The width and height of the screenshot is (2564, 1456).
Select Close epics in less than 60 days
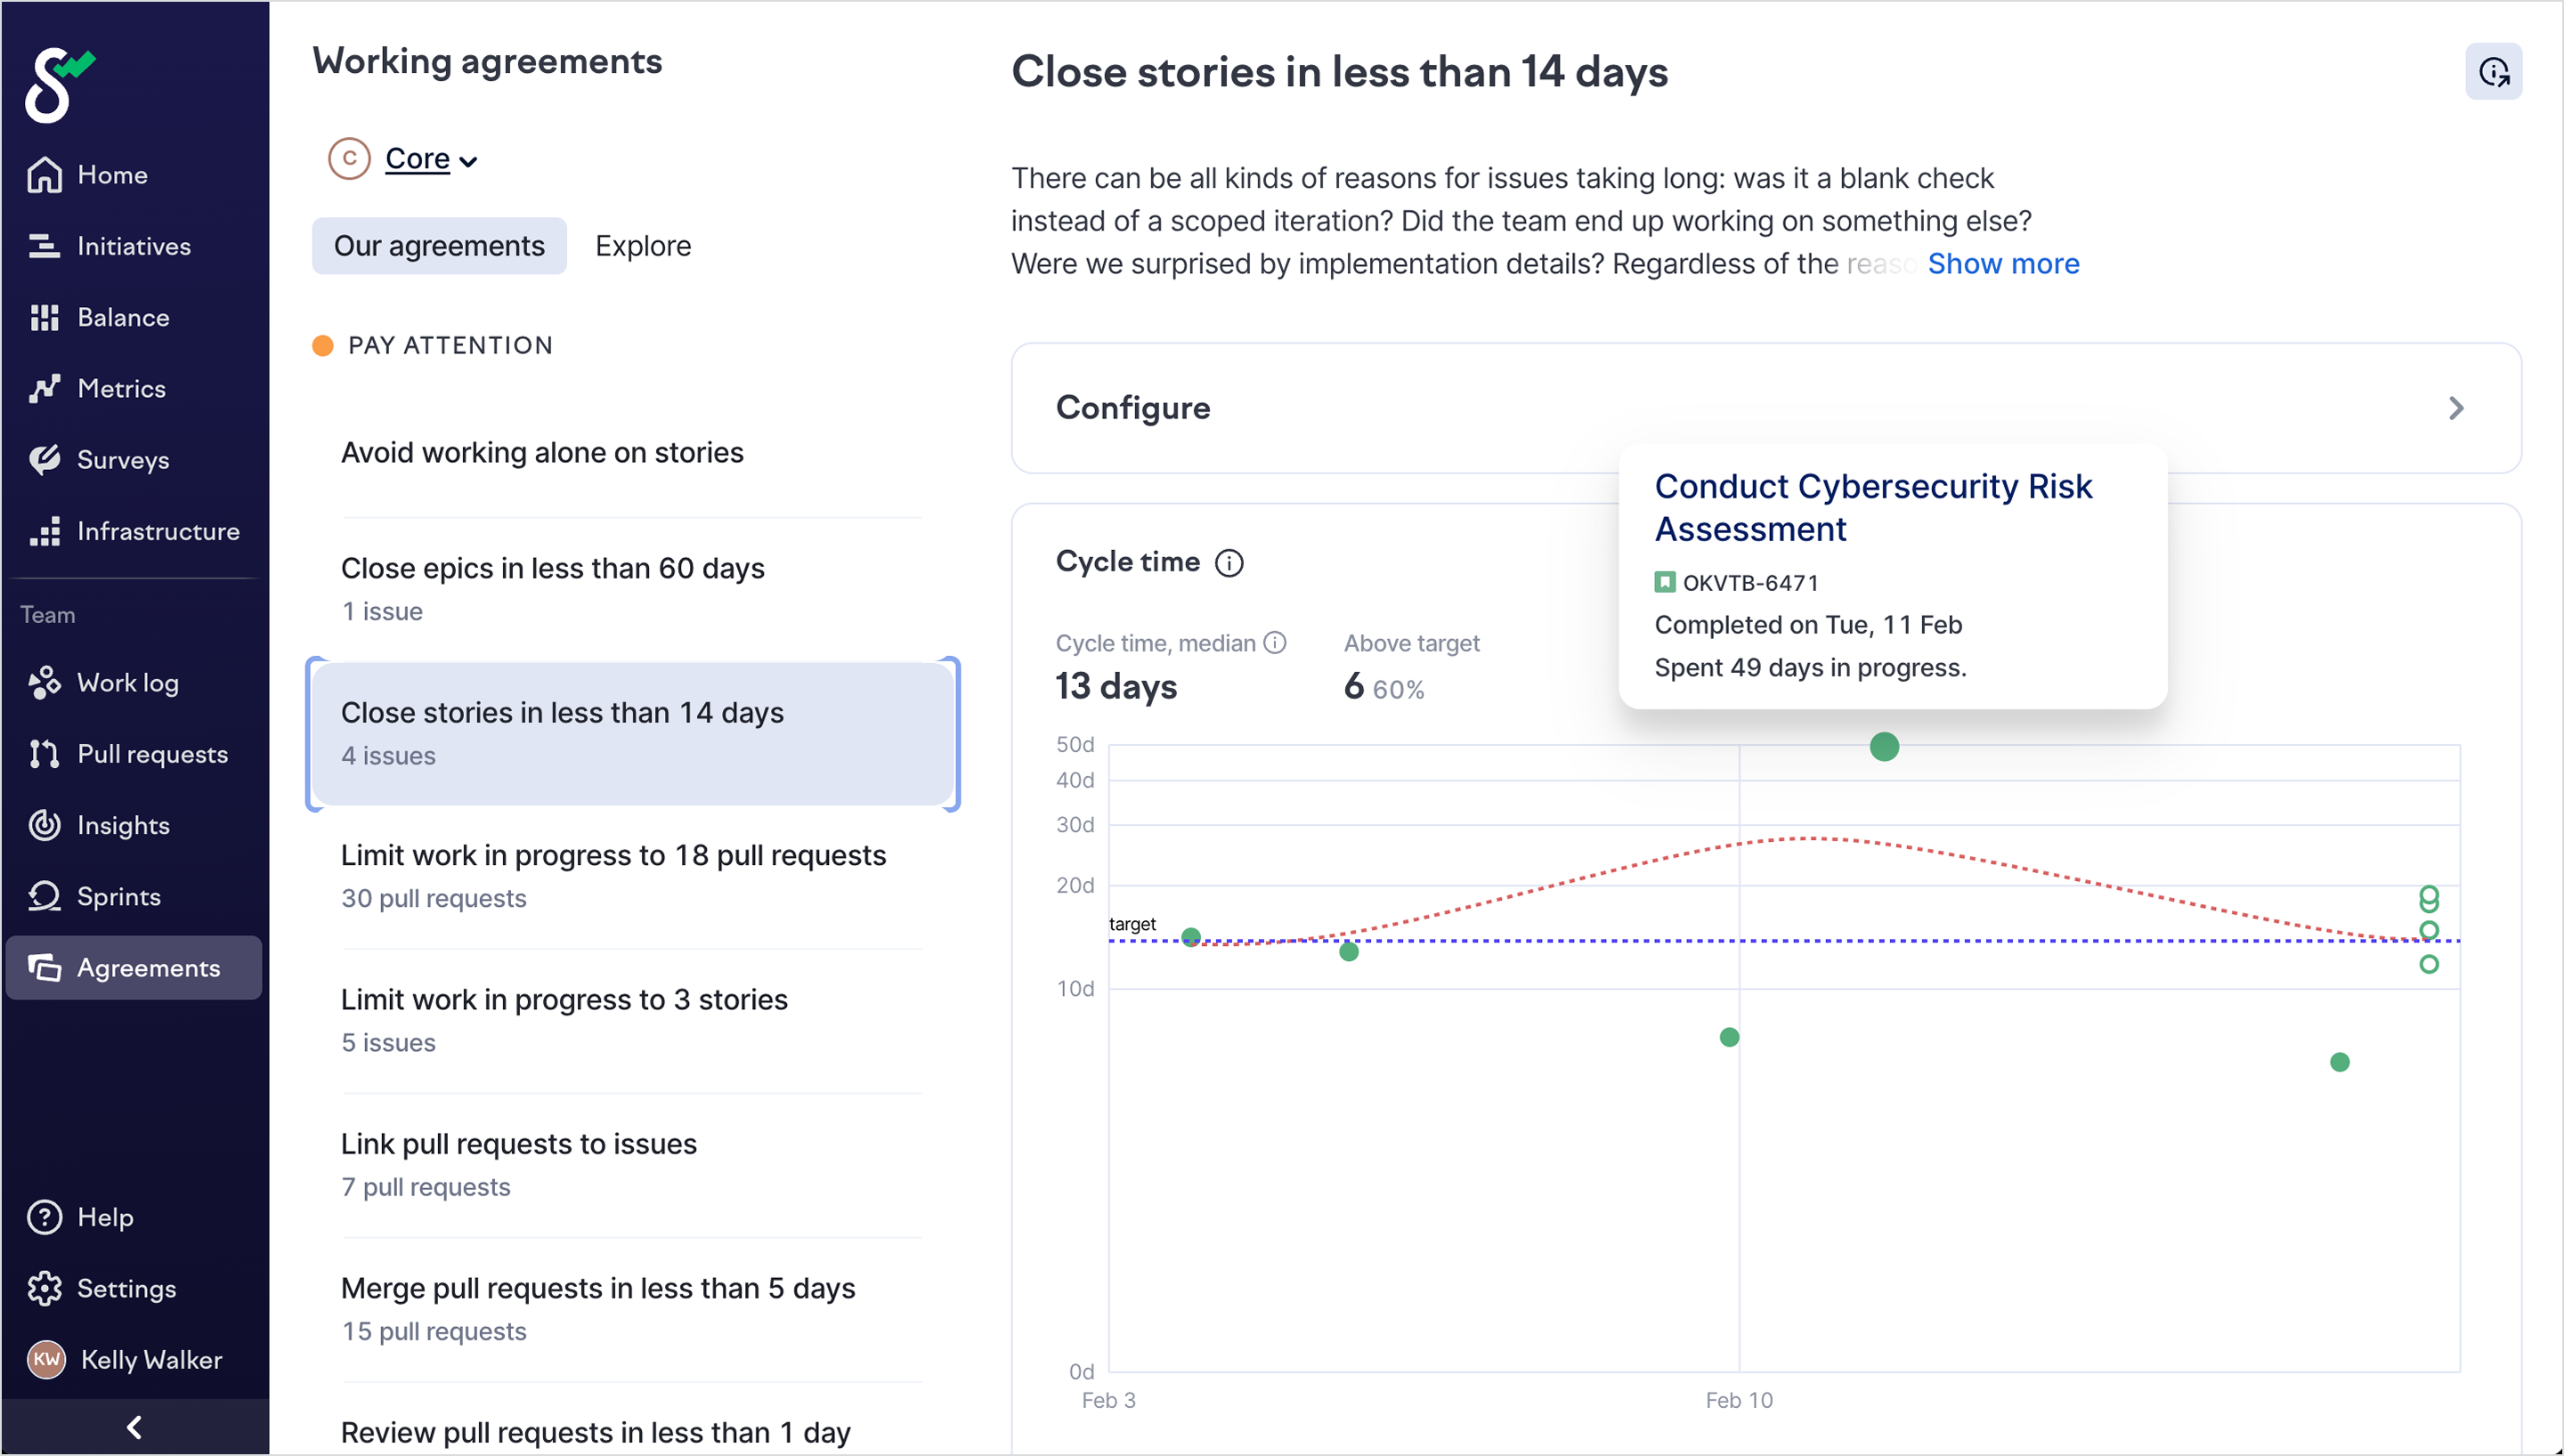tap(552, 568)
